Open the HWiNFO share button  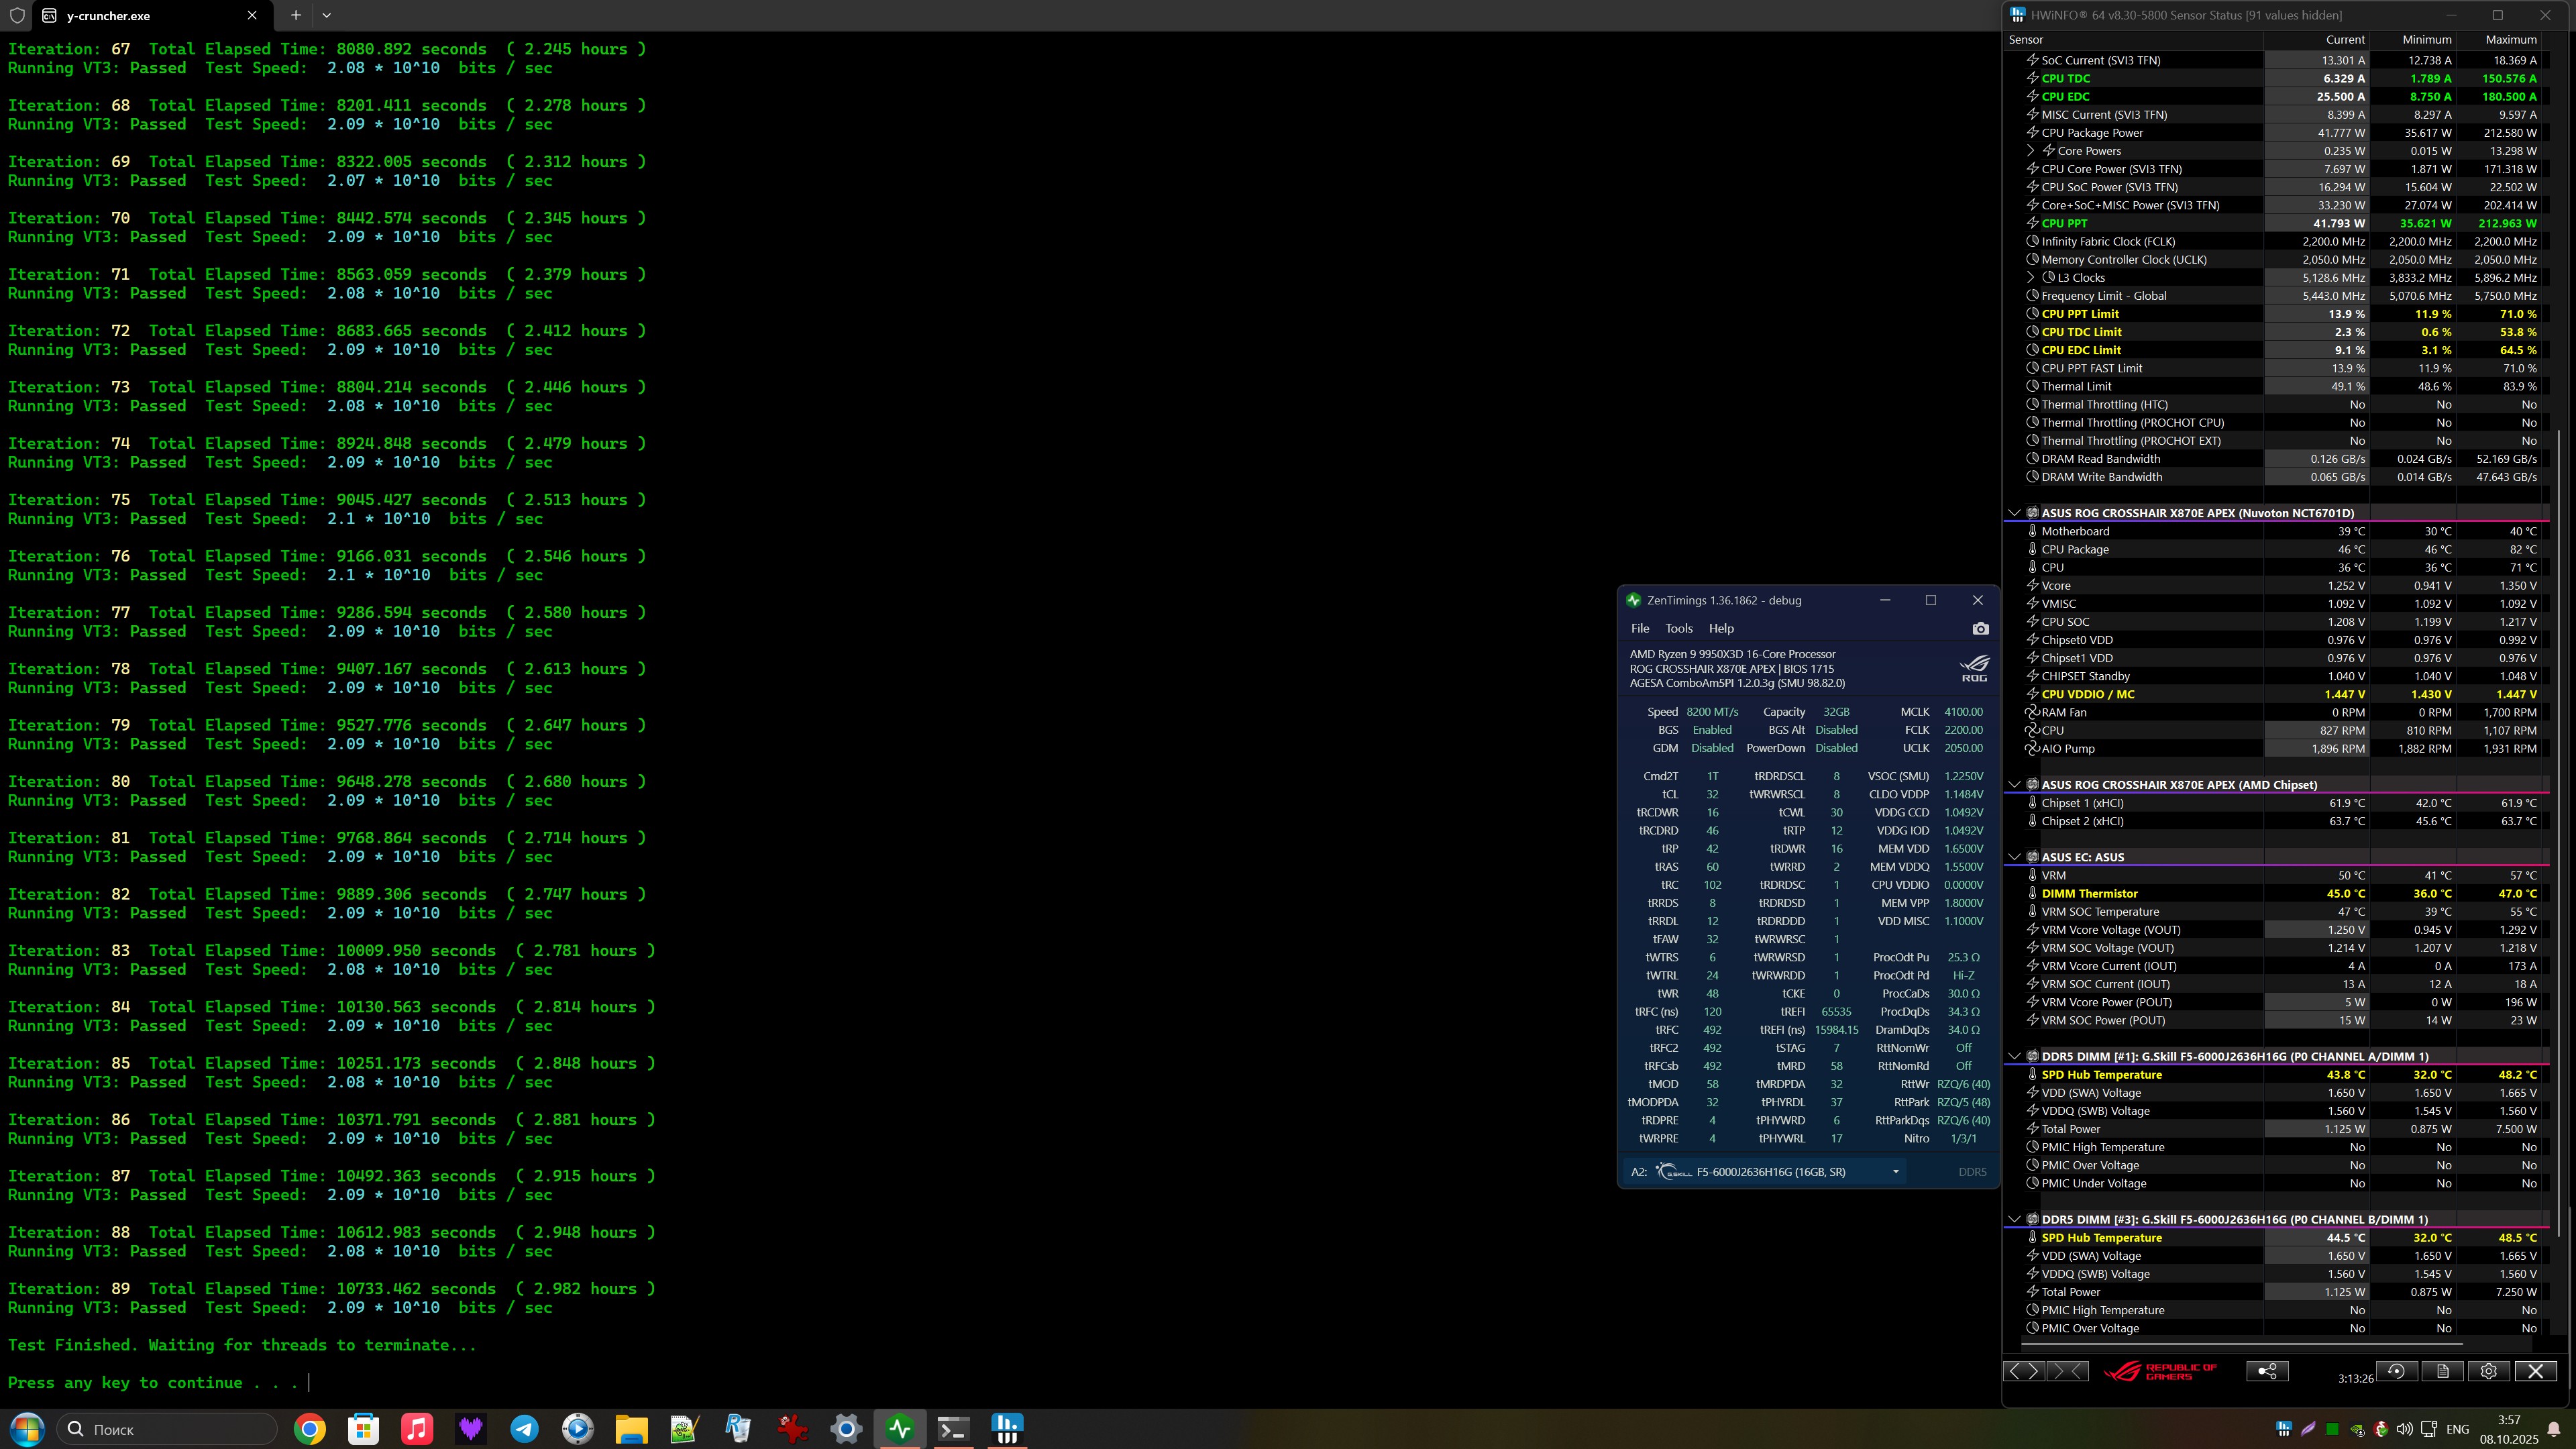(2267, 1371)
